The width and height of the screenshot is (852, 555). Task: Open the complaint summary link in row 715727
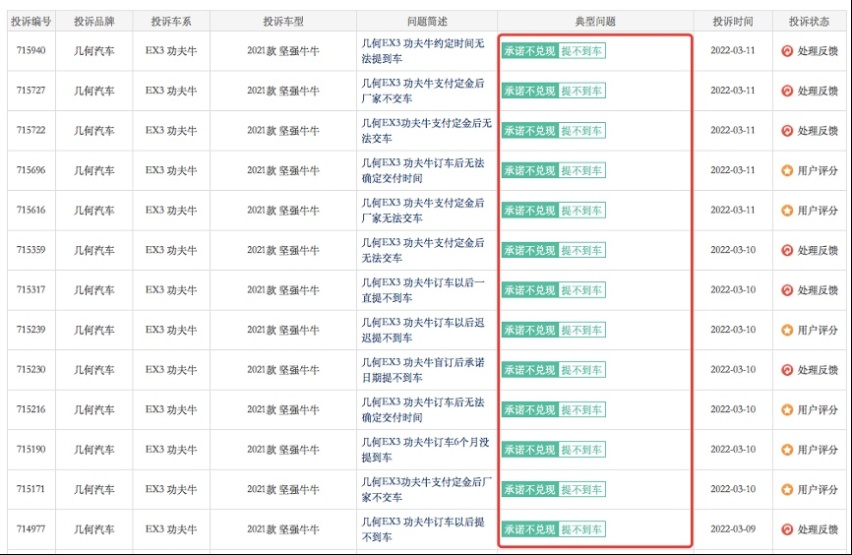423,91
